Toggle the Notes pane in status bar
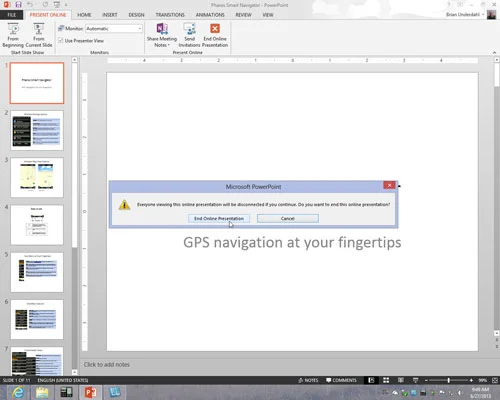This screenshot has width=500, height=400. [308, 380]
